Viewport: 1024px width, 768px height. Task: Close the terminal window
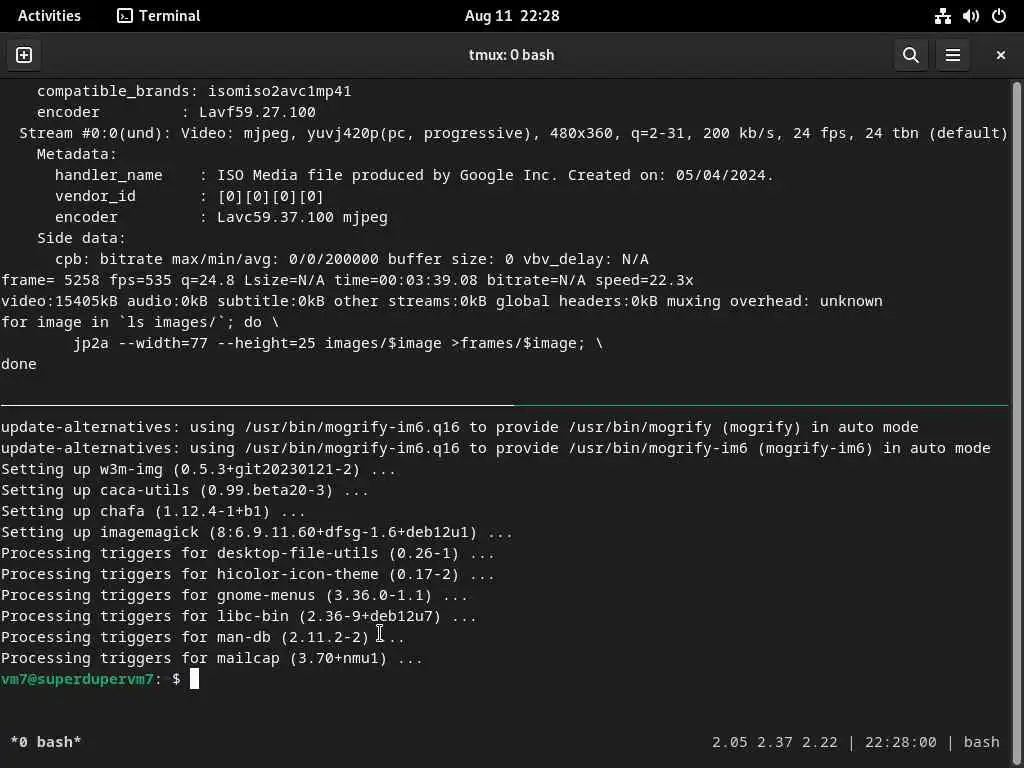click(x=1000, y=55)
